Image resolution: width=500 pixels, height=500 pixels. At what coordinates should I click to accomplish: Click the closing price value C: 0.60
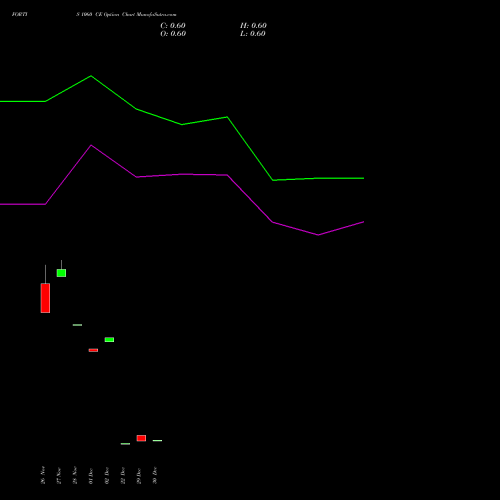point(173,26)
